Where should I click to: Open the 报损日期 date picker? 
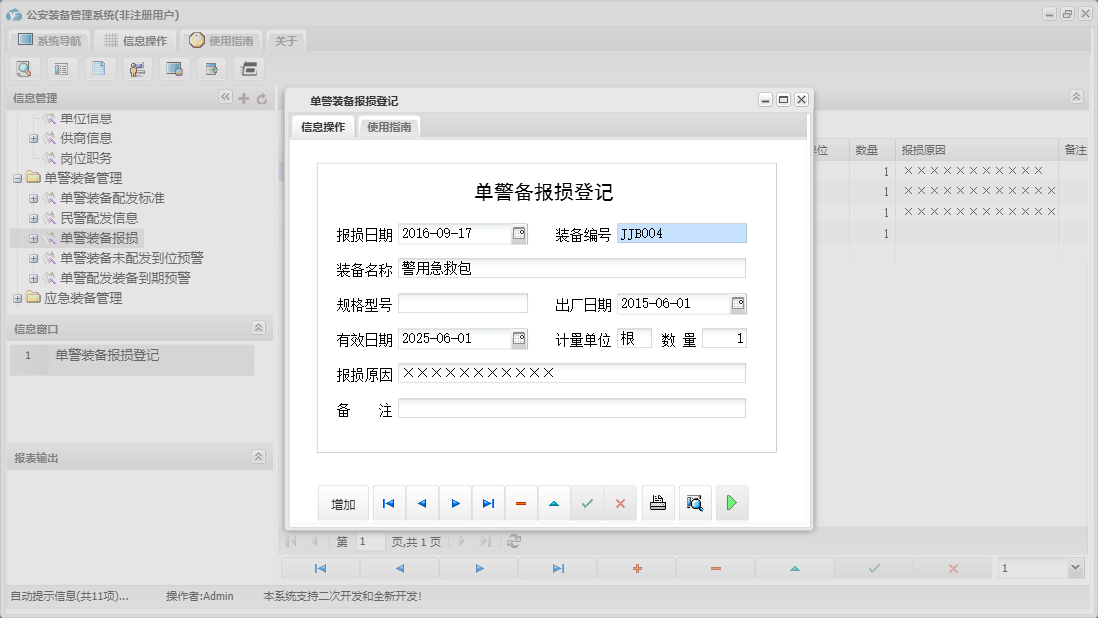[519, 234]
